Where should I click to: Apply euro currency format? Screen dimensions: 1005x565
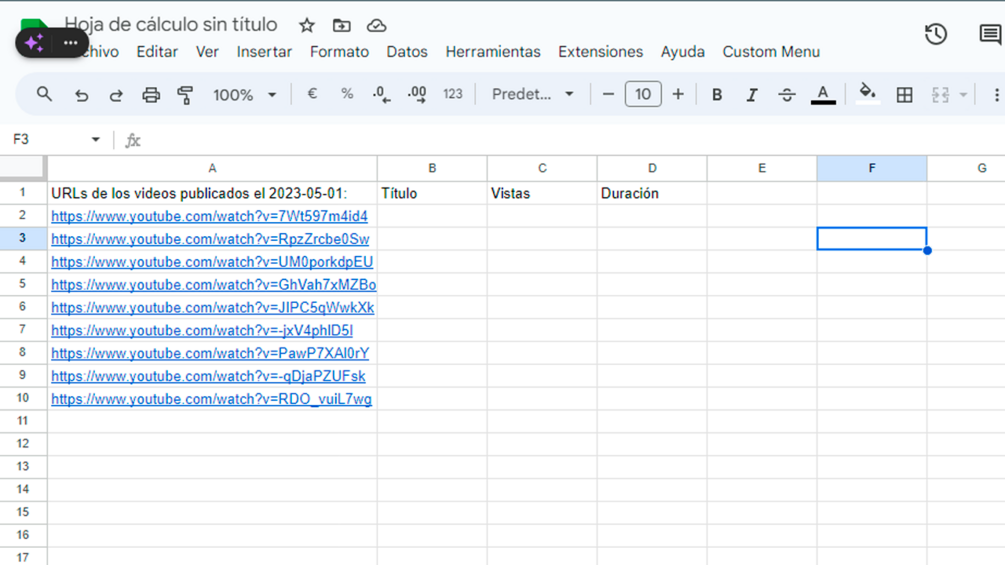[312, 94]
